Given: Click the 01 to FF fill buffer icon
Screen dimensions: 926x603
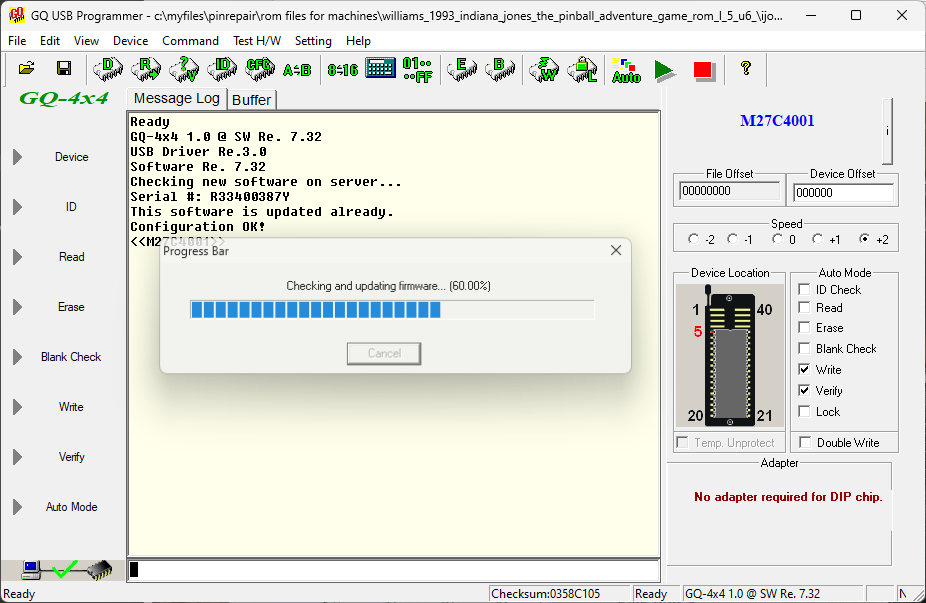Looking at the screenshot, I should click(x=417, y=70).
